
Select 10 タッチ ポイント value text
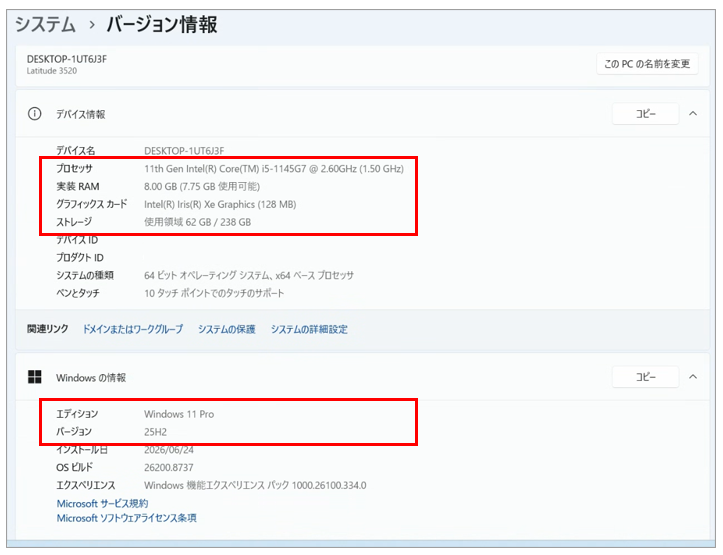214,293
